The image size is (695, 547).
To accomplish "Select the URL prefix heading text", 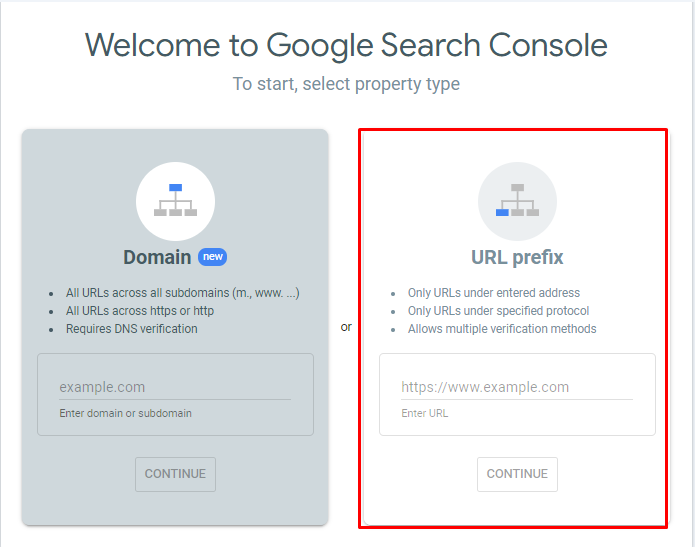I will [517, 258].
